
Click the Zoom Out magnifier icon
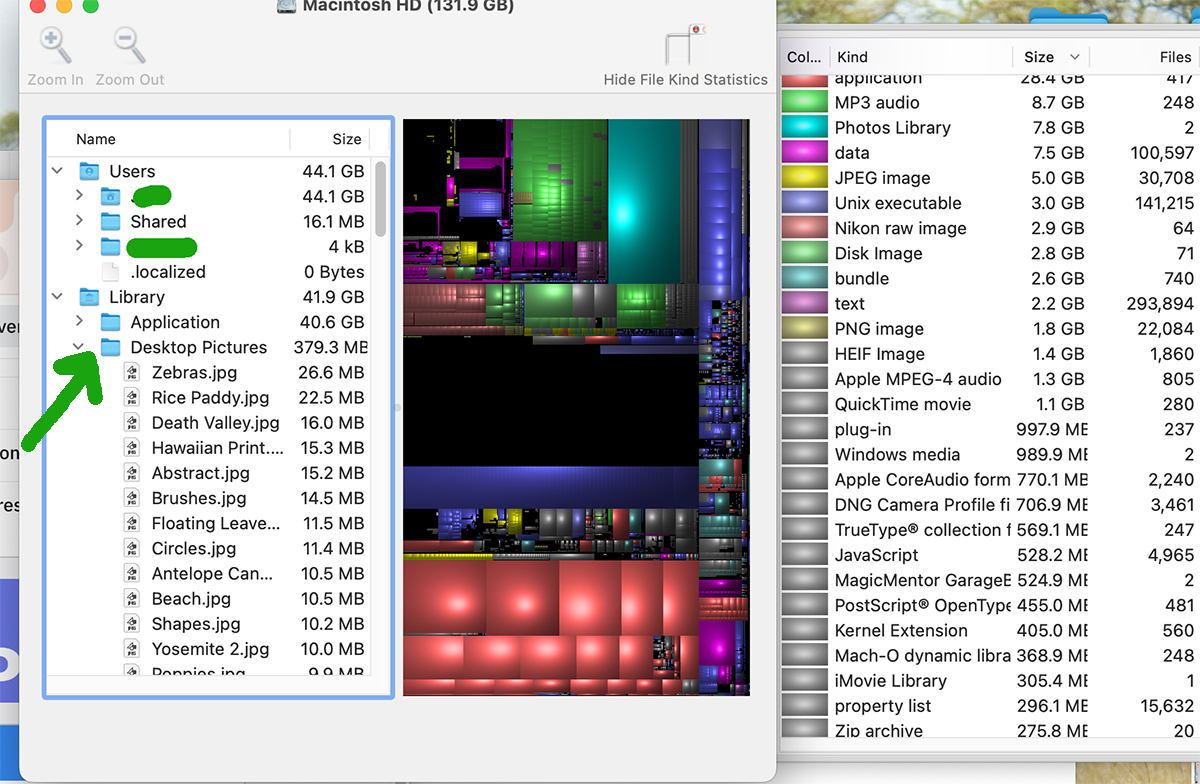[130, 46]
